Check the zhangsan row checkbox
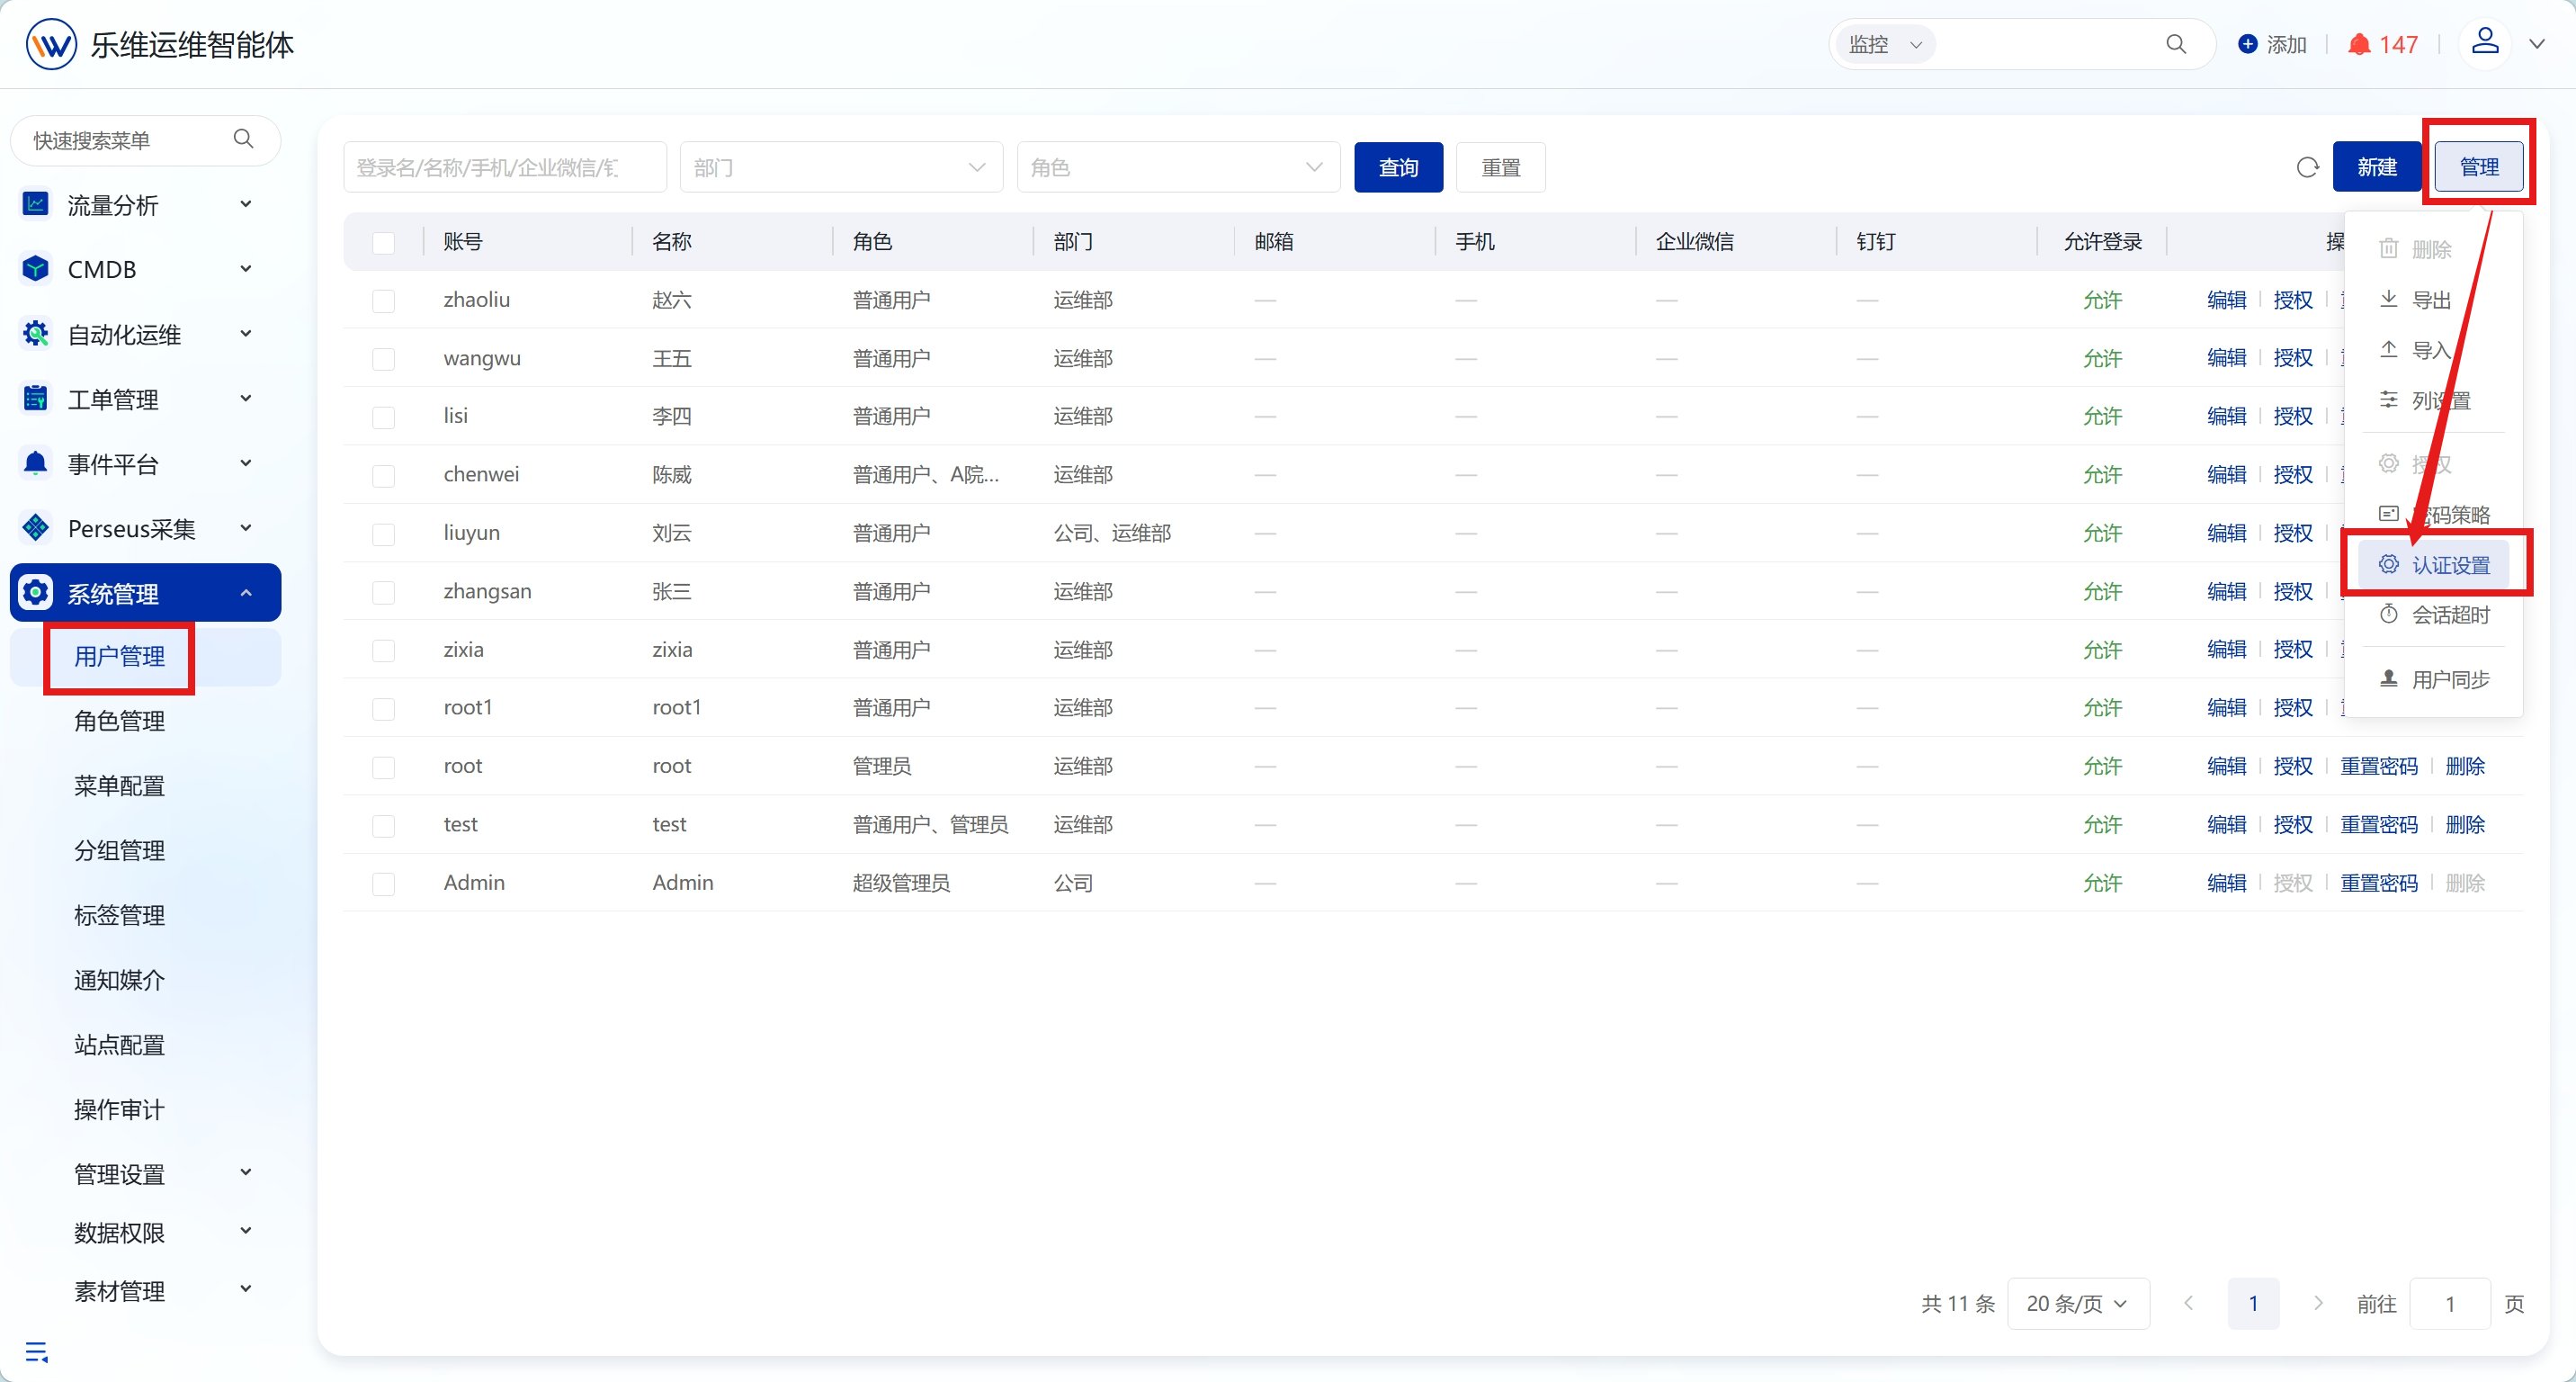 [x=383, y=592]
